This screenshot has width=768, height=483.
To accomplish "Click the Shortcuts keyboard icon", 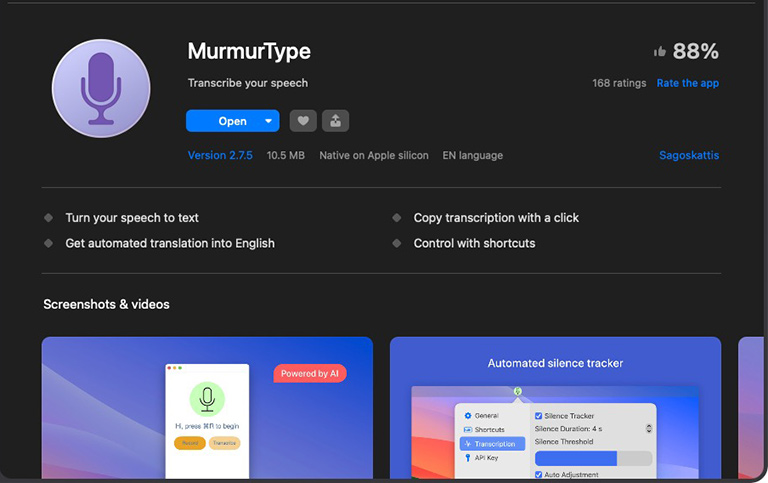I will (x=468, y=430).
